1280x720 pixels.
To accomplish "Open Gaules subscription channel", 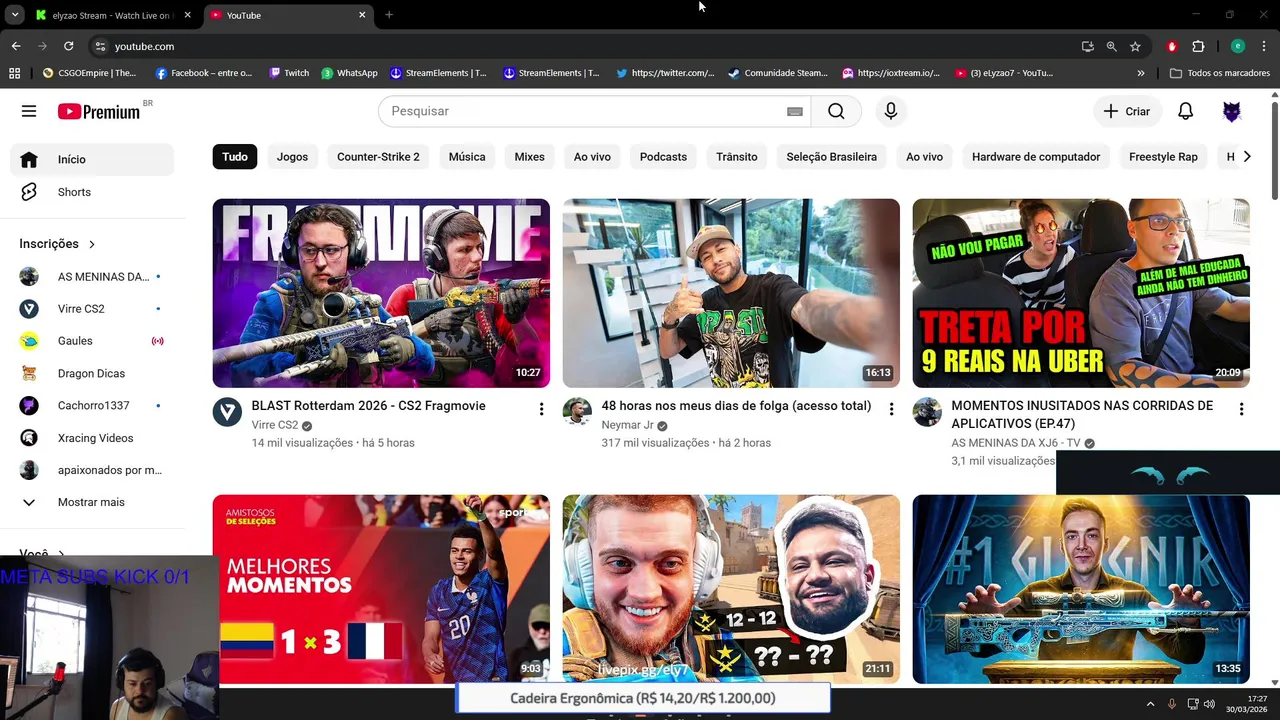I will 92,341.
